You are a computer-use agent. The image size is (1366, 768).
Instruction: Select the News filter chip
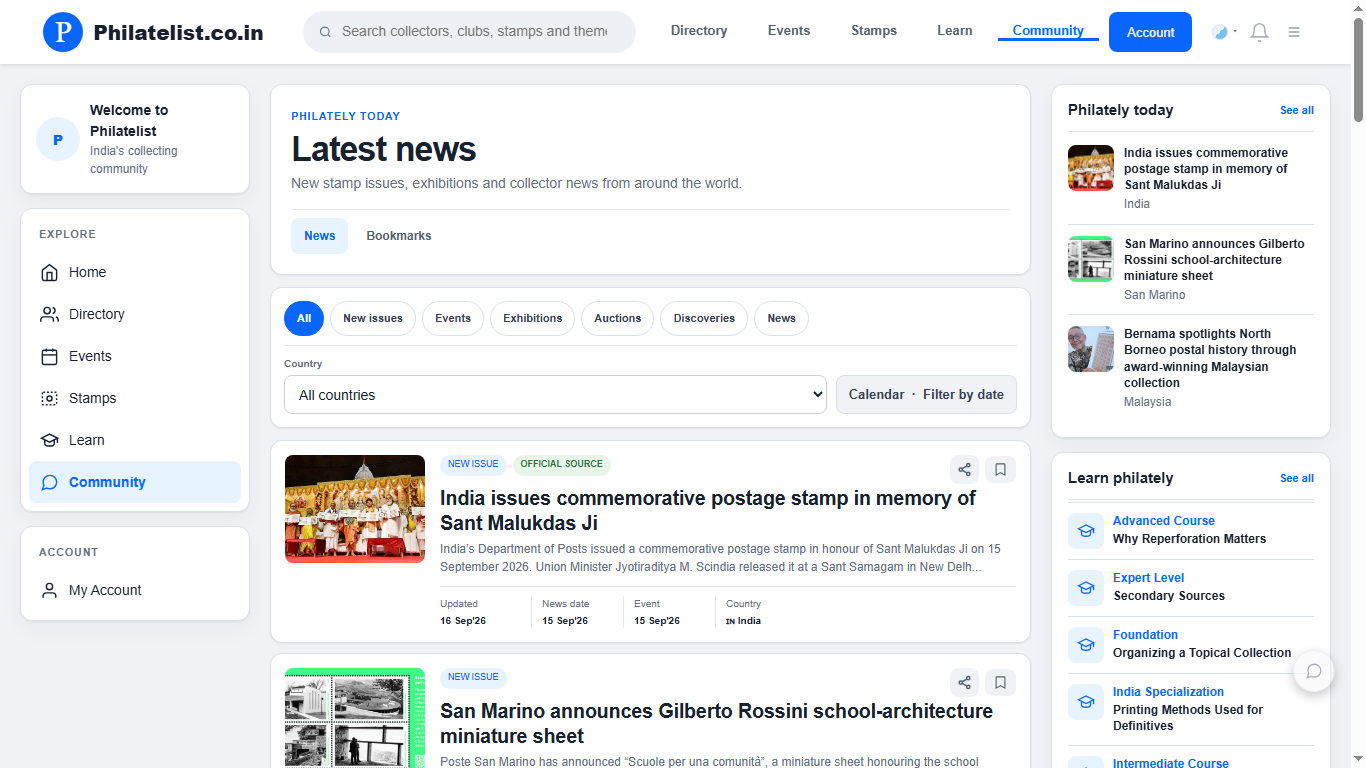(x=781, y=318)
